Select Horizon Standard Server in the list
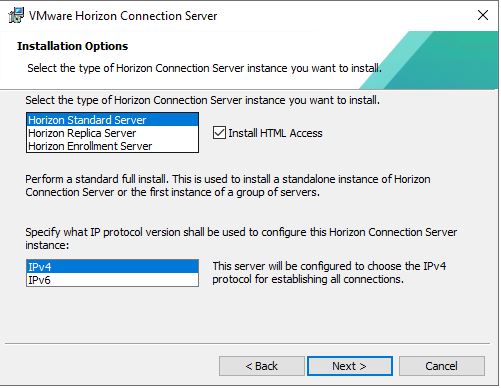Screen dimensions: 501x388 [x=112, y=120]
